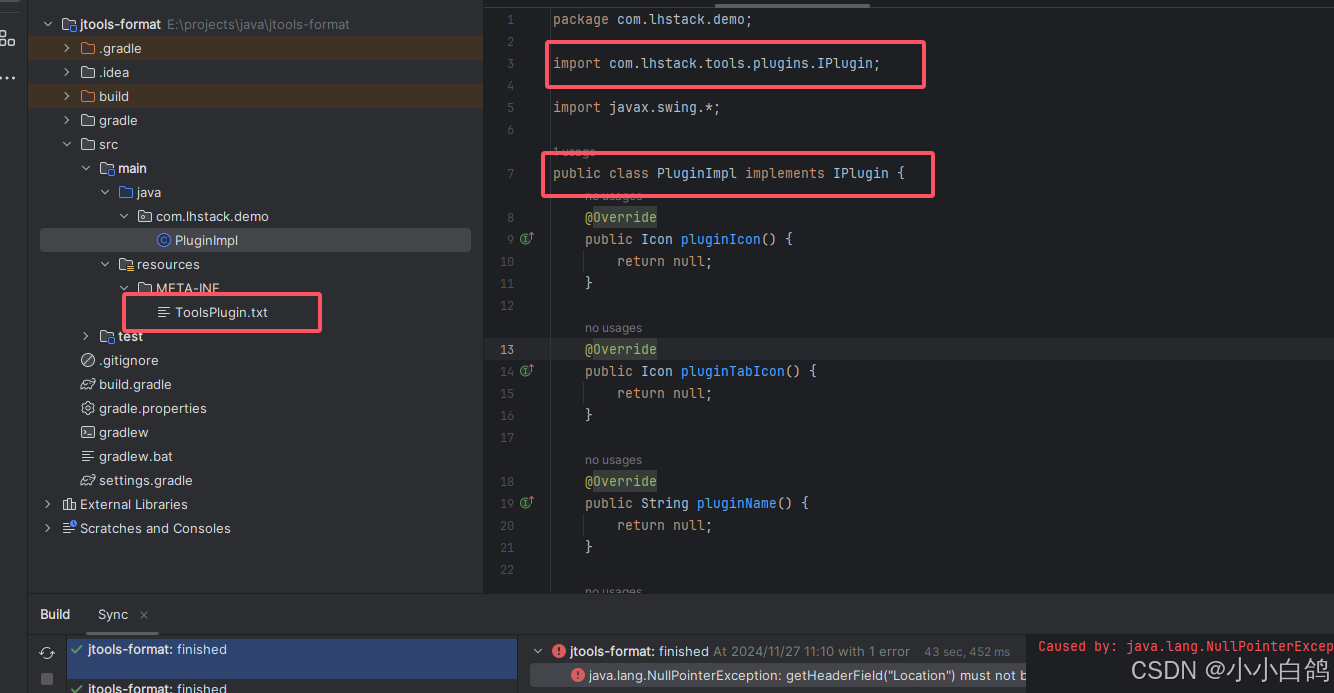Expand the .gradle folder
Screen dimensions: 1334x693
point(67,48)
